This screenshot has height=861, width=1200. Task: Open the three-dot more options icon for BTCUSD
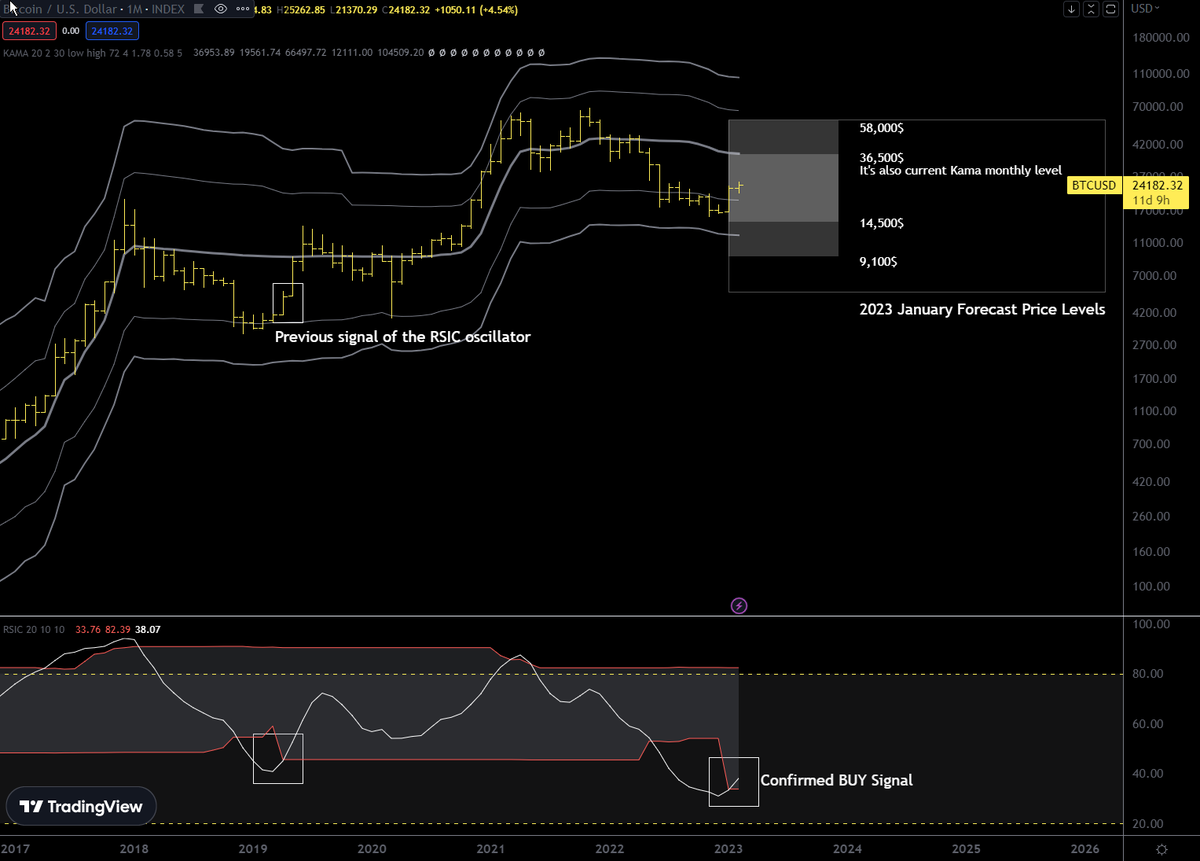[x=243, y=9]
